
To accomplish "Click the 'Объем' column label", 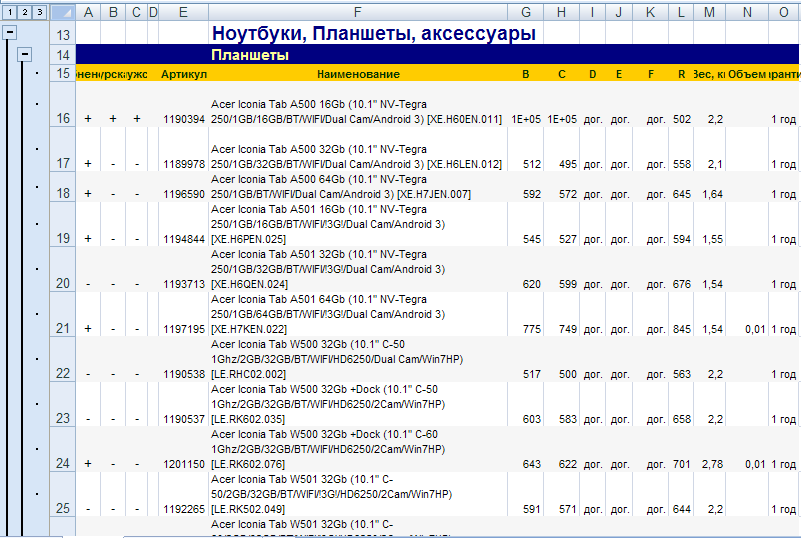I will [x=747, y=74].
